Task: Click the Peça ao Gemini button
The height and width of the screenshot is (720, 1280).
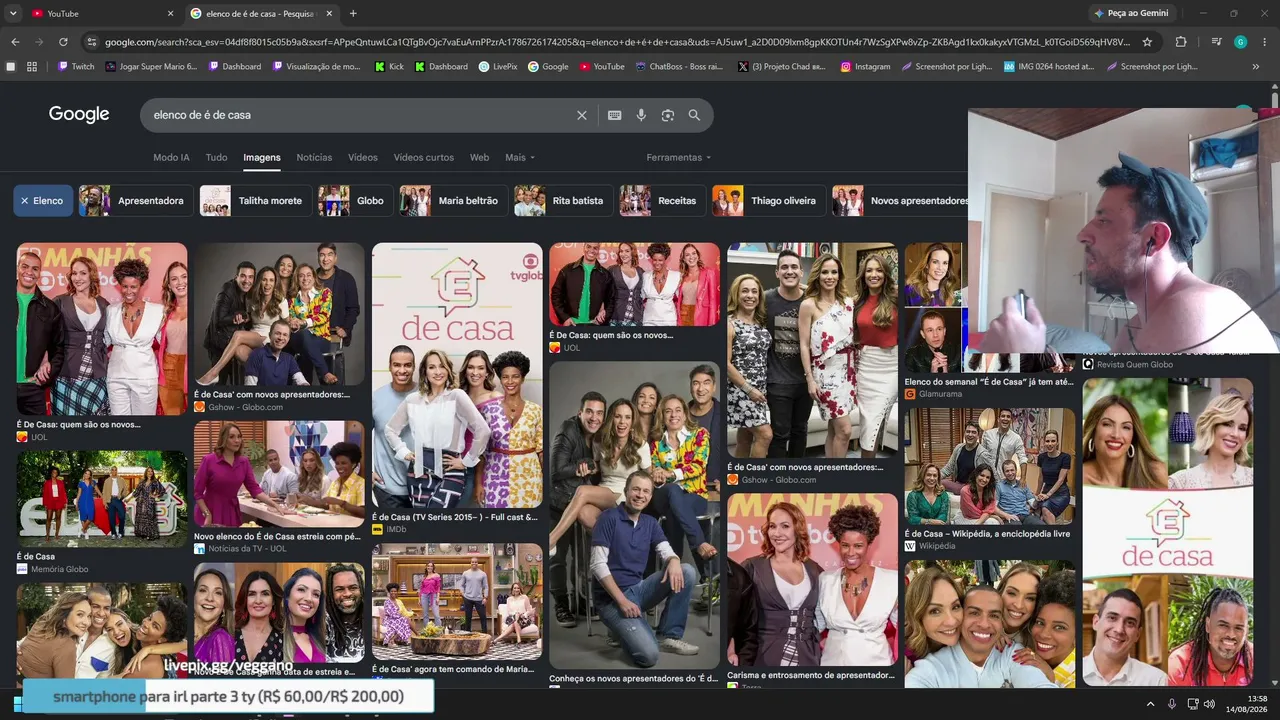Action: tap(1132, 13)
